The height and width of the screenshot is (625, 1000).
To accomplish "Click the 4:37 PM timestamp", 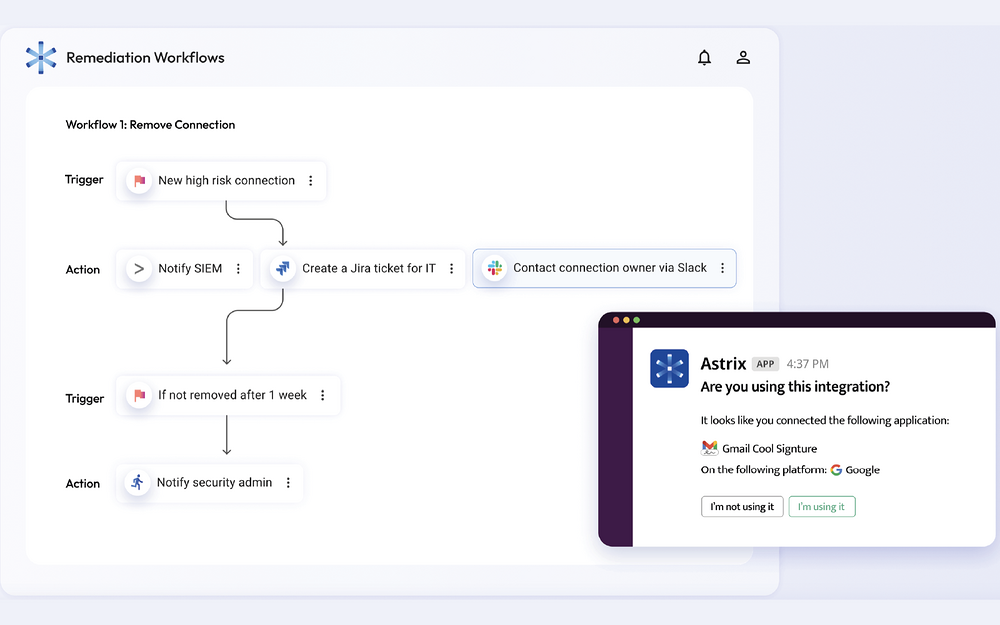I will click(807, 364).
